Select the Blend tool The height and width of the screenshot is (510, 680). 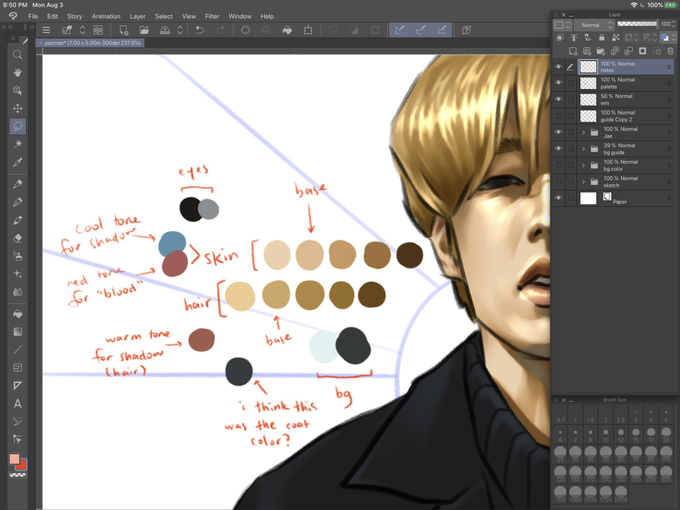(17, 292)
